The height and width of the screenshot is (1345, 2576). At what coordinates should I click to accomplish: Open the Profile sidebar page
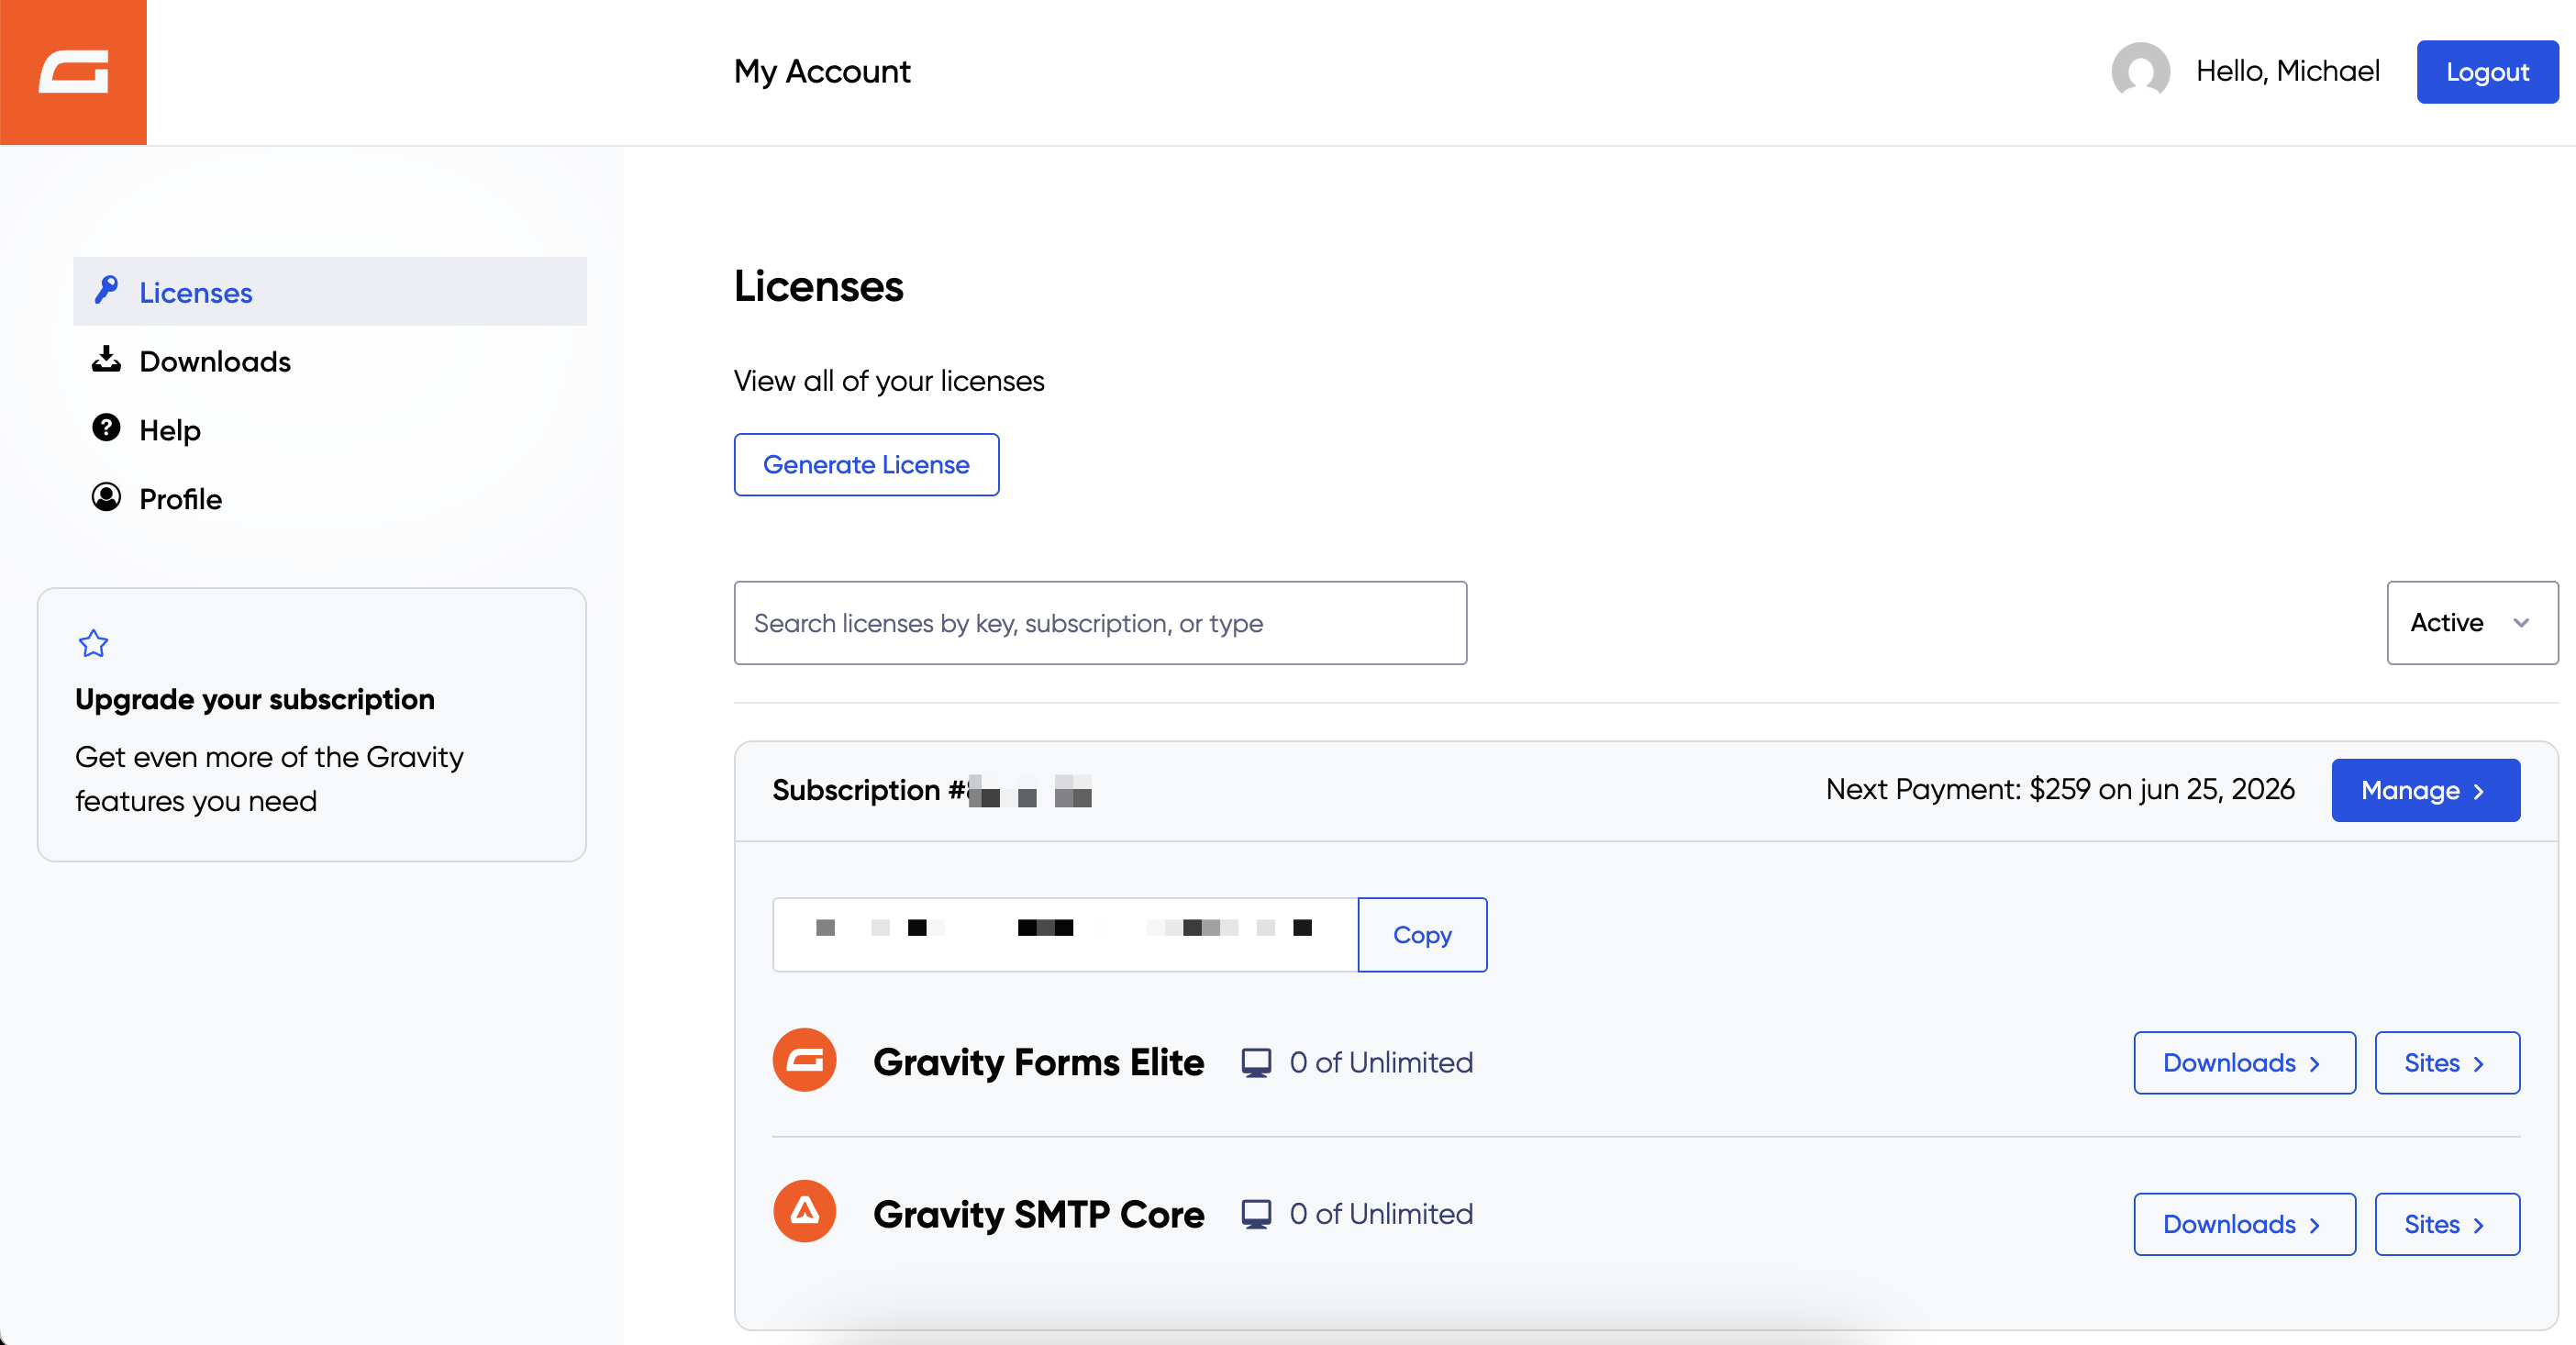click(180, 499)
